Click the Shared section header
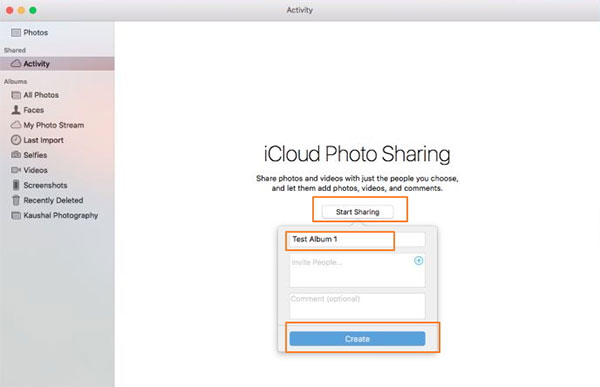This screenshot has width=600, height=387. pos(15,50)
